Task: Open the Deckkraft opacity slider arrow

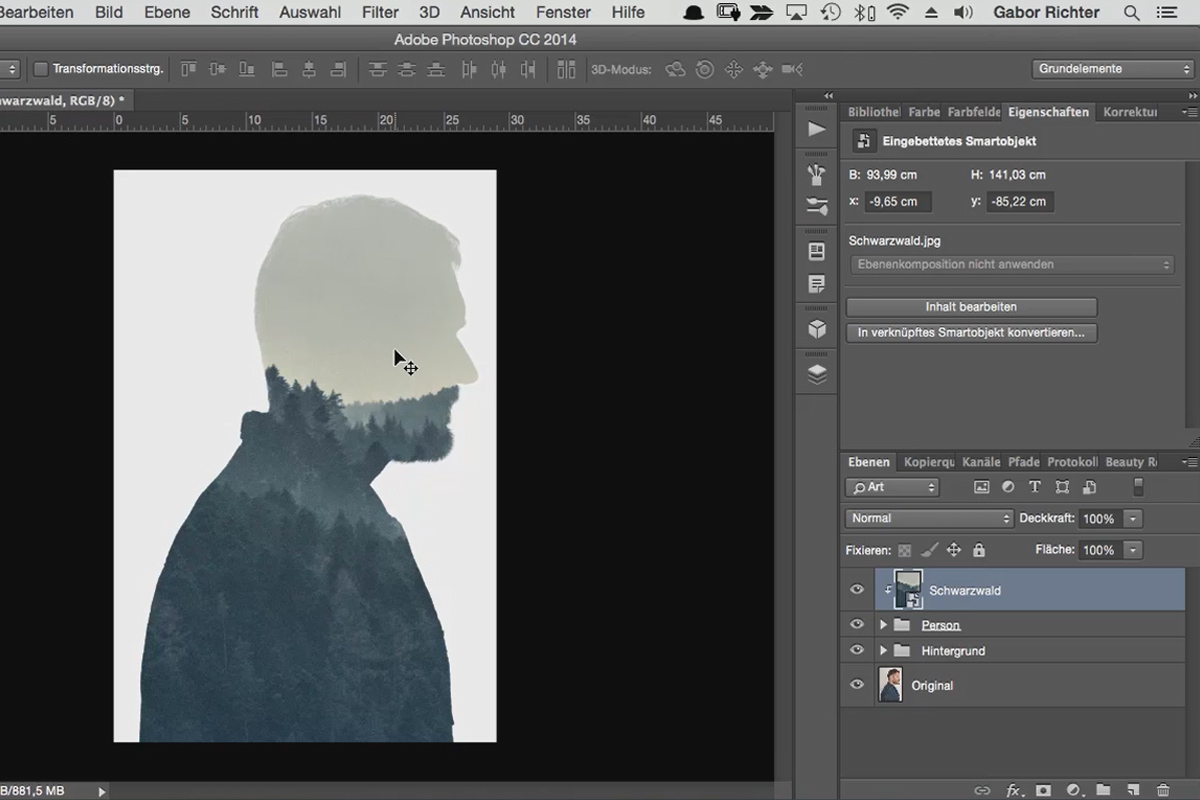Action: point(1133,519)
